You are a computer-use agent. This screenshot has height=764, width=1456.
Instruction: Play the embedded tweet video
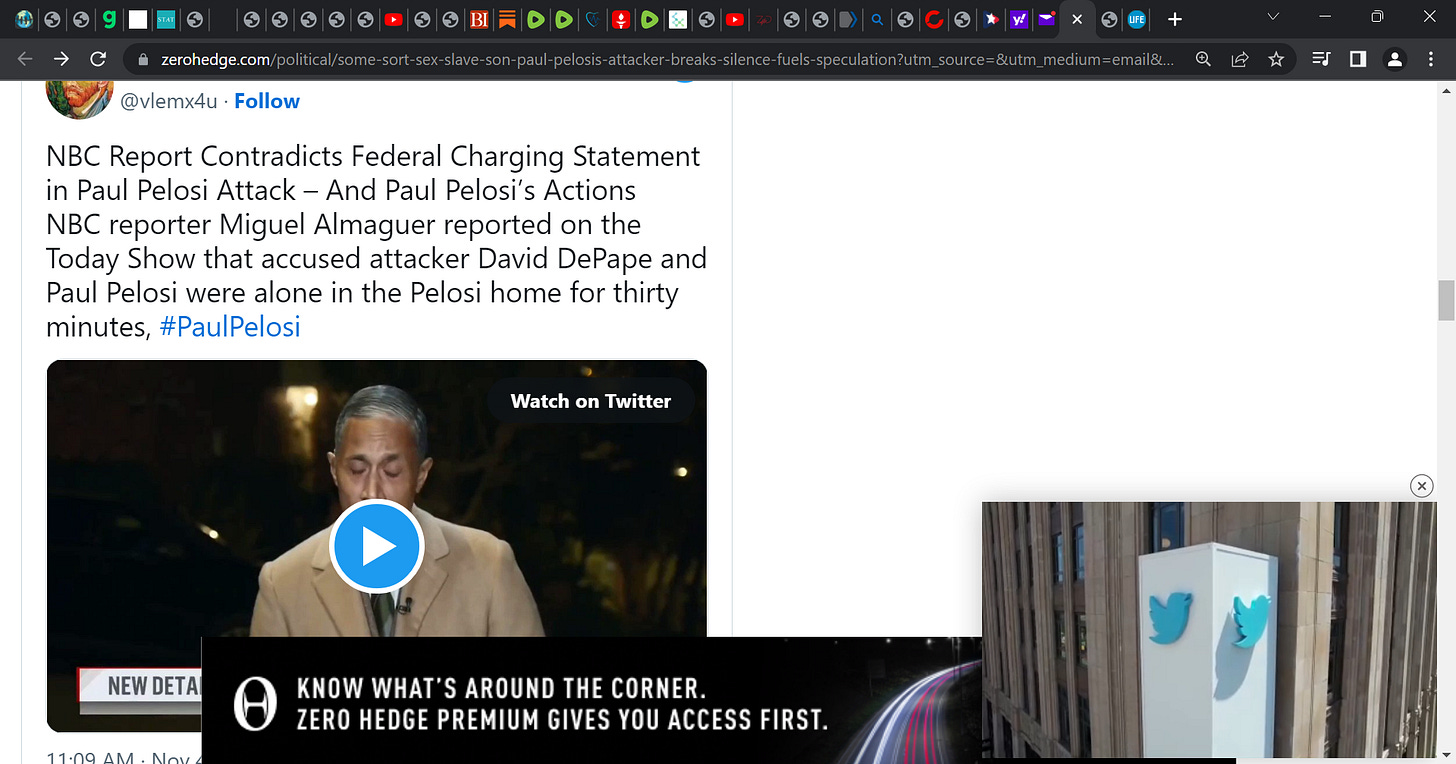377,547
